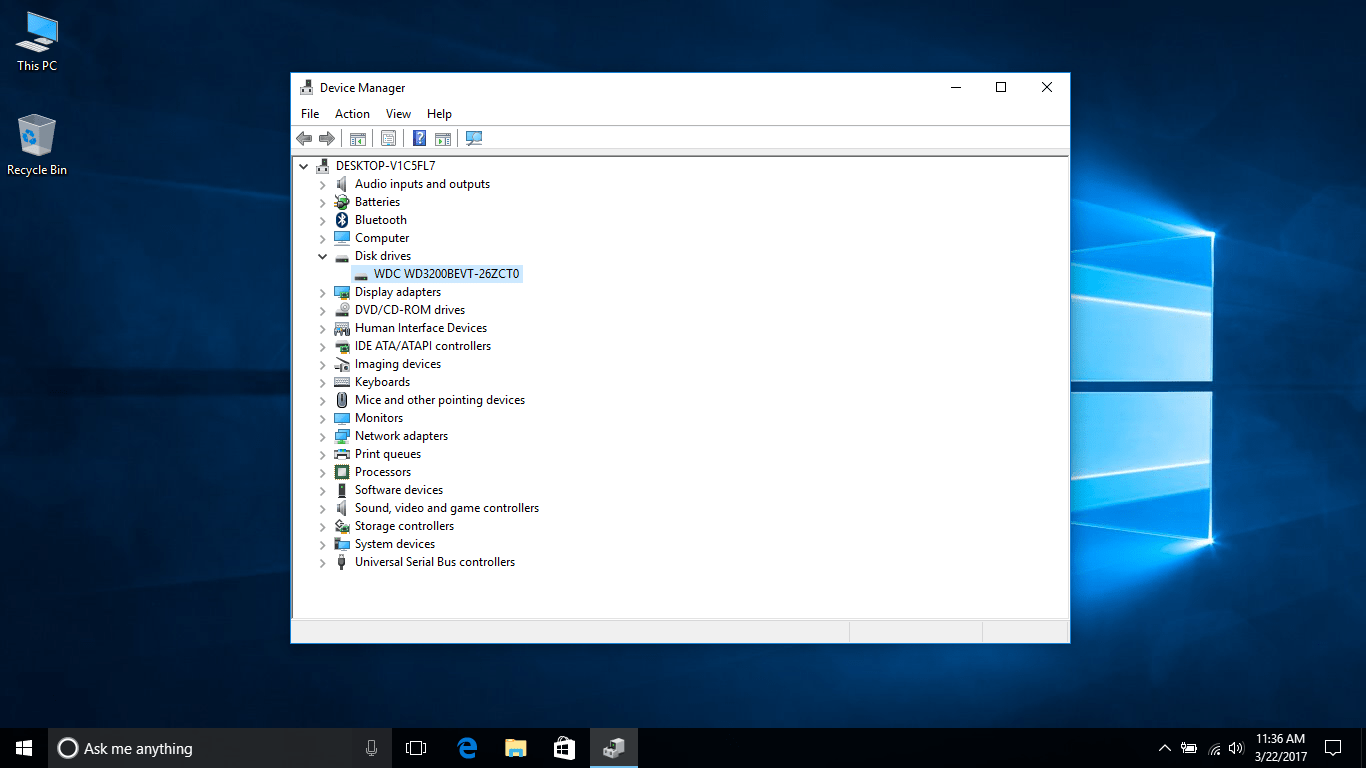Click the Forward navigation arrow
Viewport: 1366px width, 768px height.
click(x=327, y=138)
